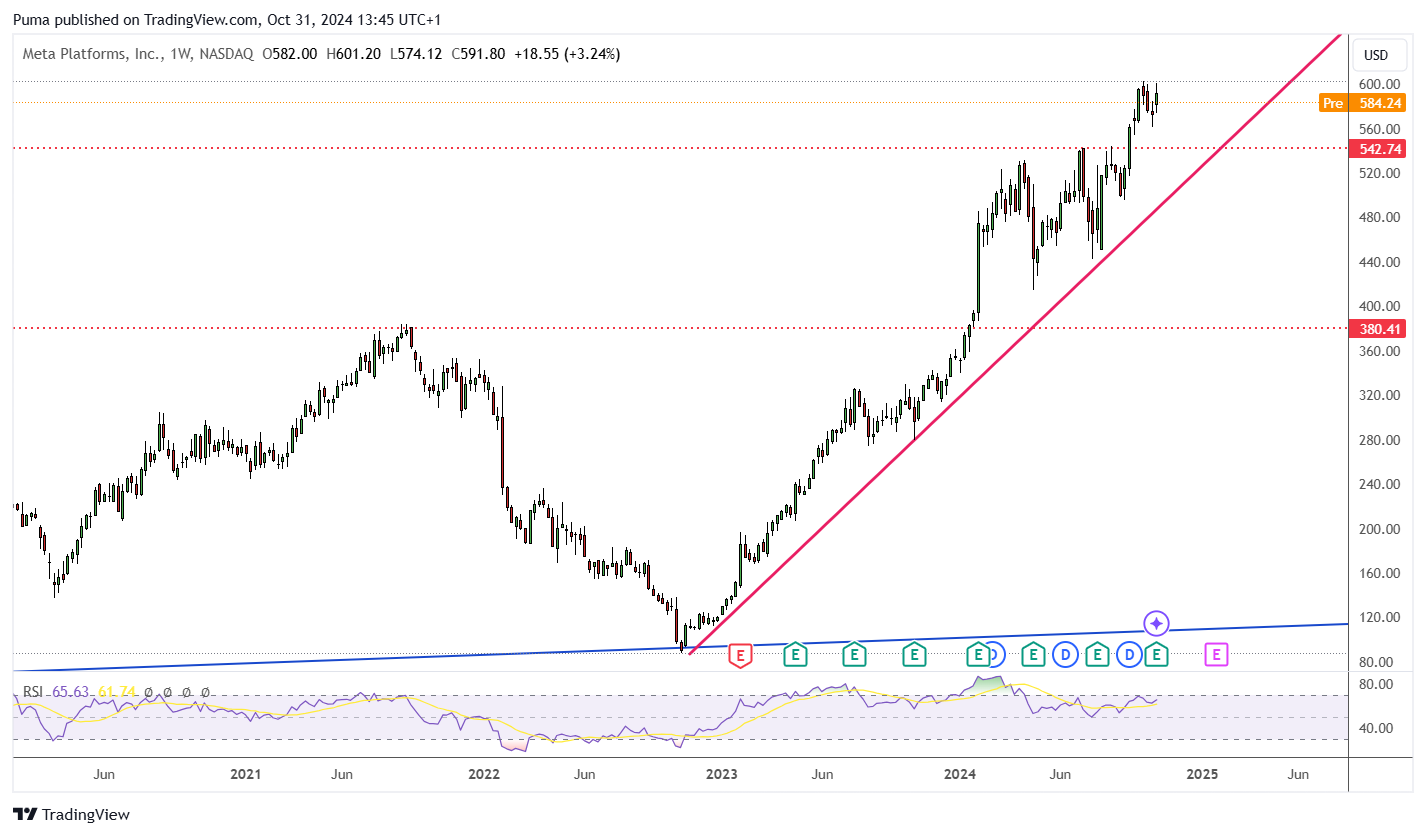Click the orange Pre pre-market label
Viewport: 1426px width, 836px height.
(x=1332, y=103)
